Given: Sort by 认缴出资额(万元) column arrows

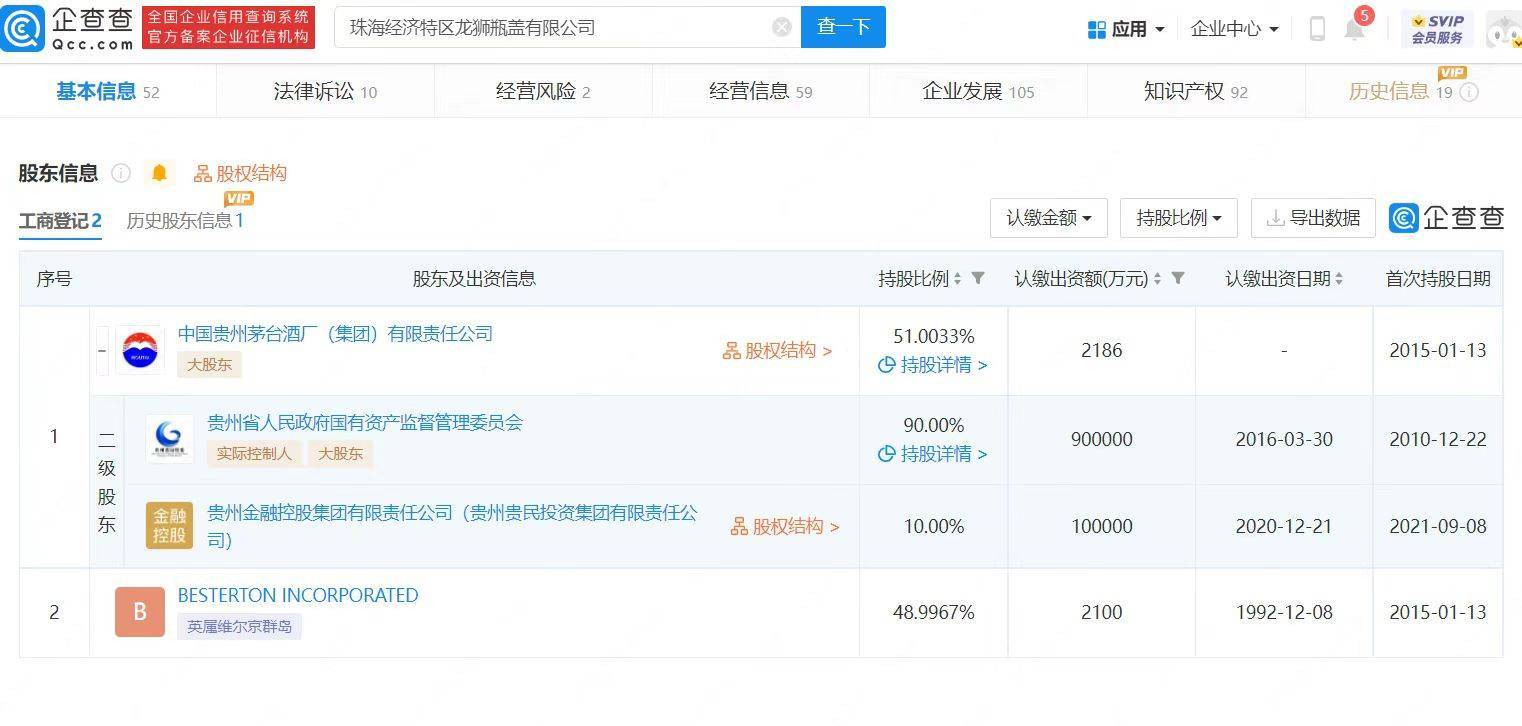Looking at the screenshot, I should coord(1157,279).
